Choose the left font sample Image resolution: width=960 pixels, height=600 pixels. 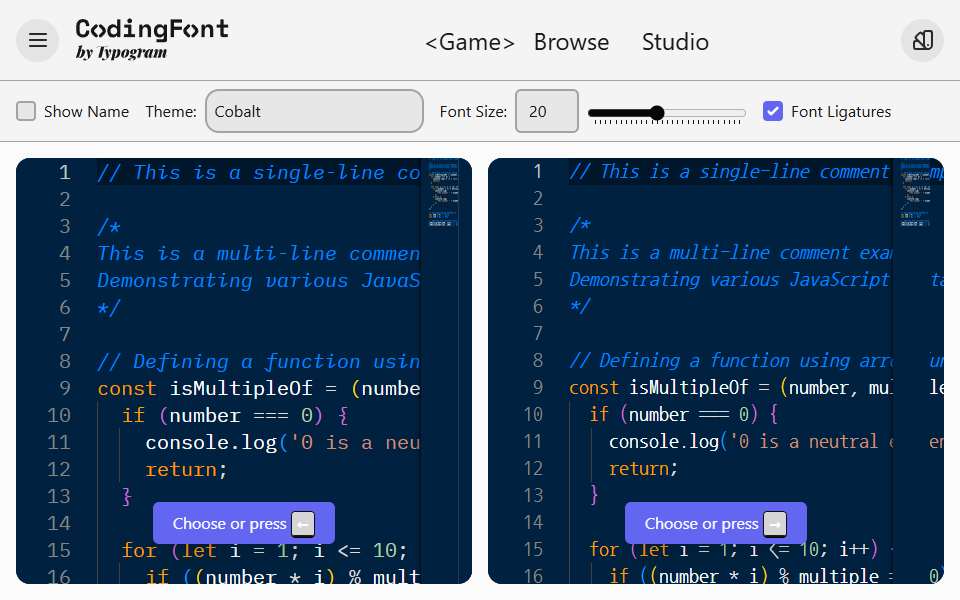coord(244,523)
